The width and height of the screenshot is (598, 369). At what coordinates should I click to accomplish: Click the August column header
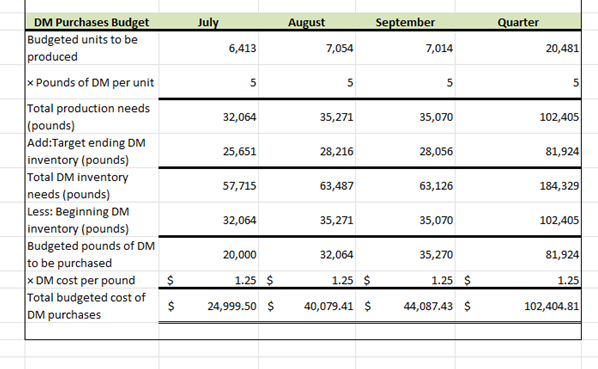(x=307, y=22)
